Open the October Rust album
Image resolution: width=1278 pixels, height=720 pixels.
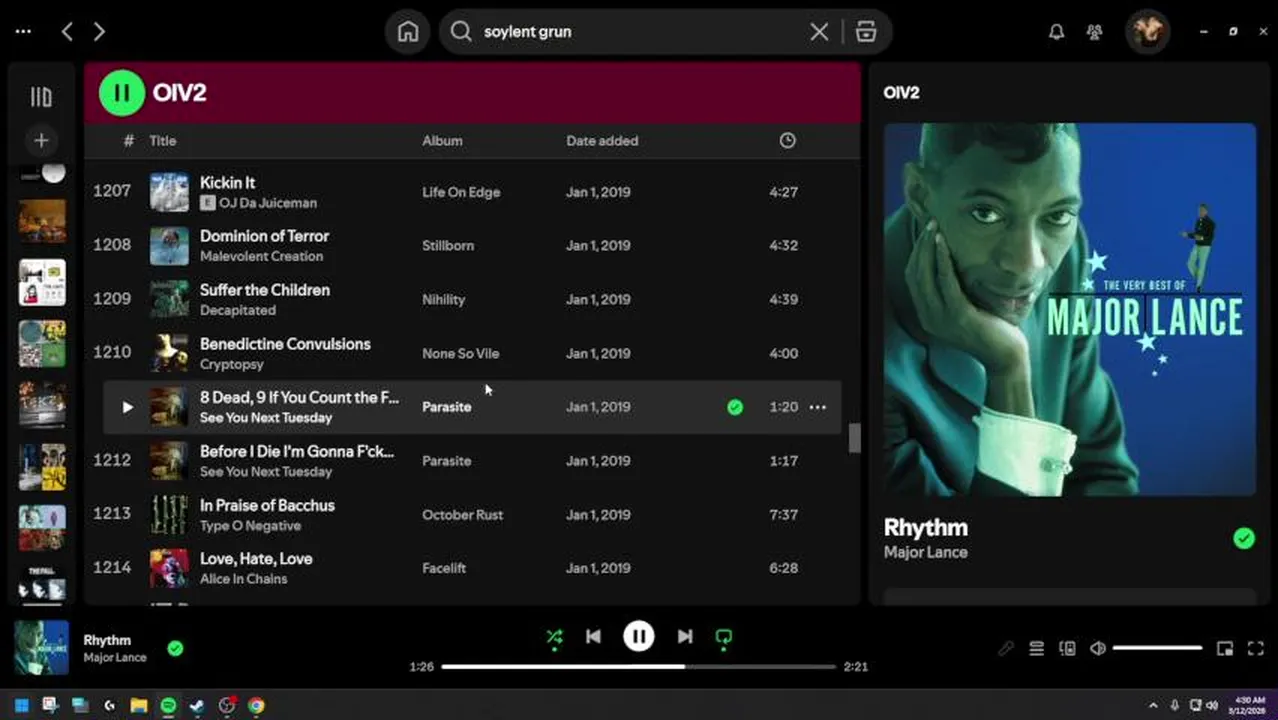coord(462,515)
